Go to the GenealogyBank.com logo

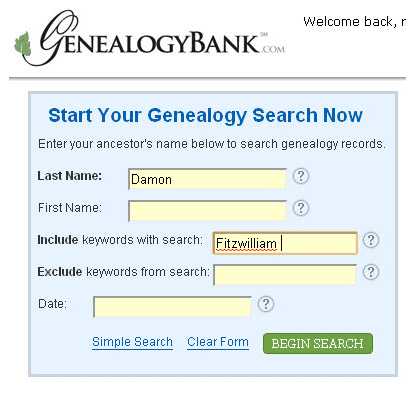point(150,38)
